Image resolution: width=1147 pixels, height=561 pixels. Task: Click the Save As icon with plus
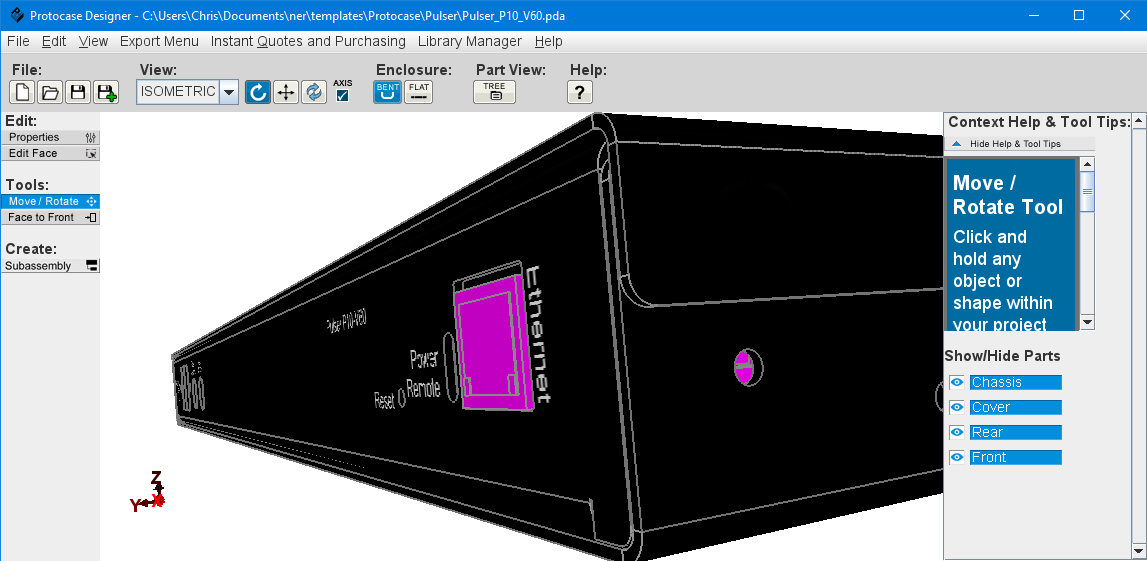pyautogui.click(x=106, y=92)
